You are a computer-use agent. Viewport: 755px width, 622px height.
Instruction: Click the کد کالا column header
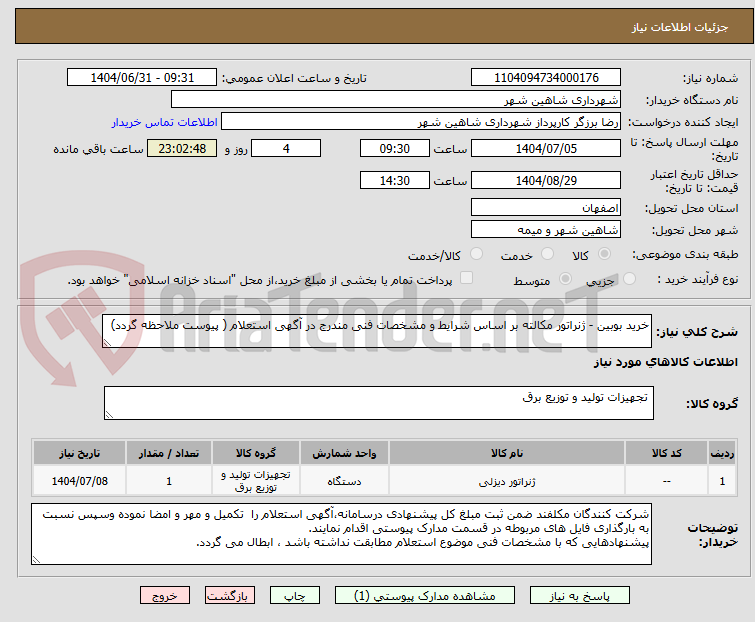pos(666,453)
